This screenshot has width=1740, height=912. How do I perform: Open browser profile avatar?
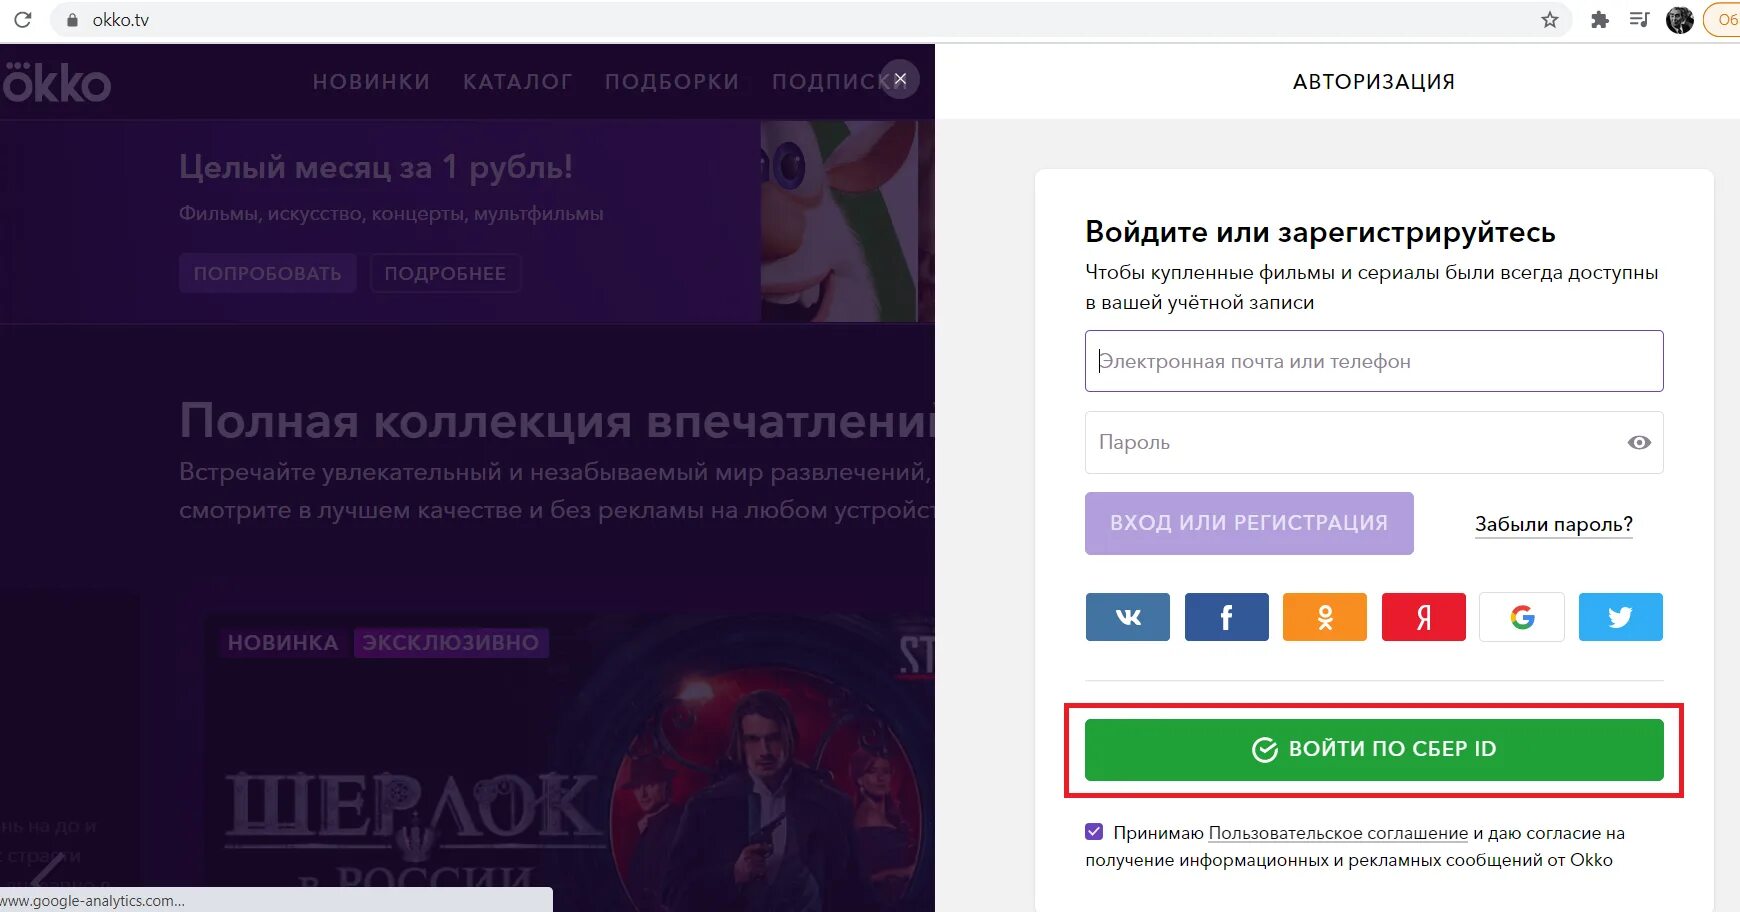[x=1679, y=19]
